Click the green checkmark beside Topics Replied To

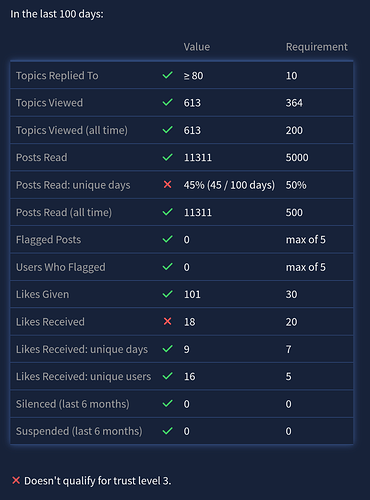167,75
